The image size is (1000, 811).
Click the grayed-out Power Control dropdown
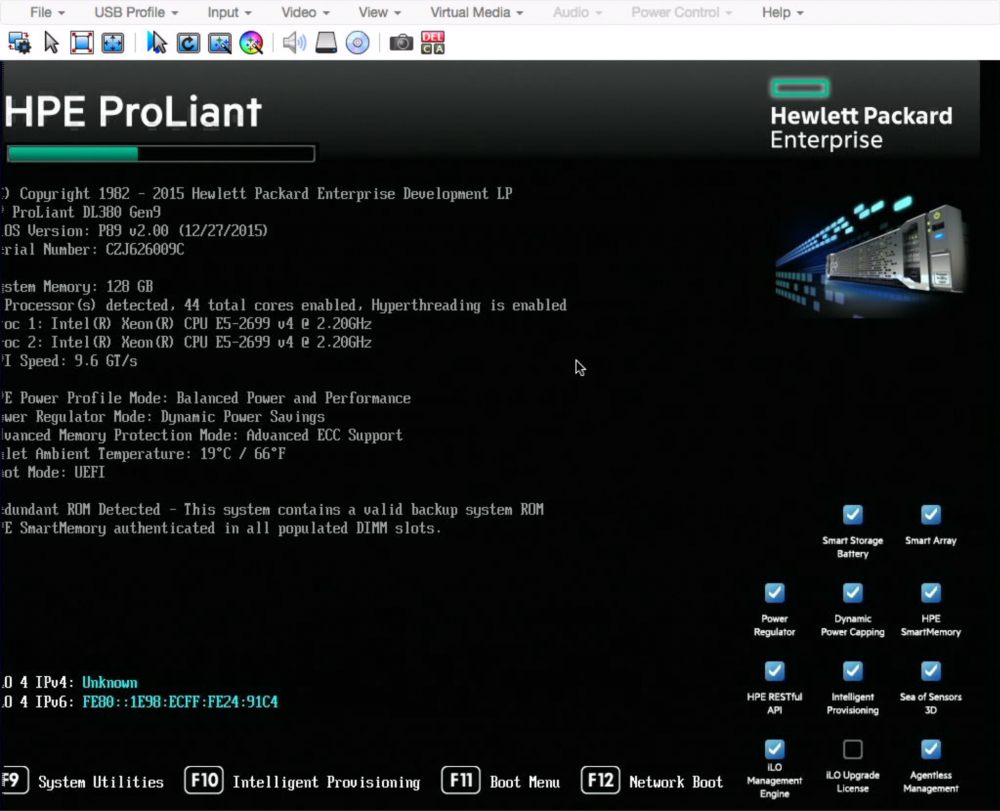point(681,12)
